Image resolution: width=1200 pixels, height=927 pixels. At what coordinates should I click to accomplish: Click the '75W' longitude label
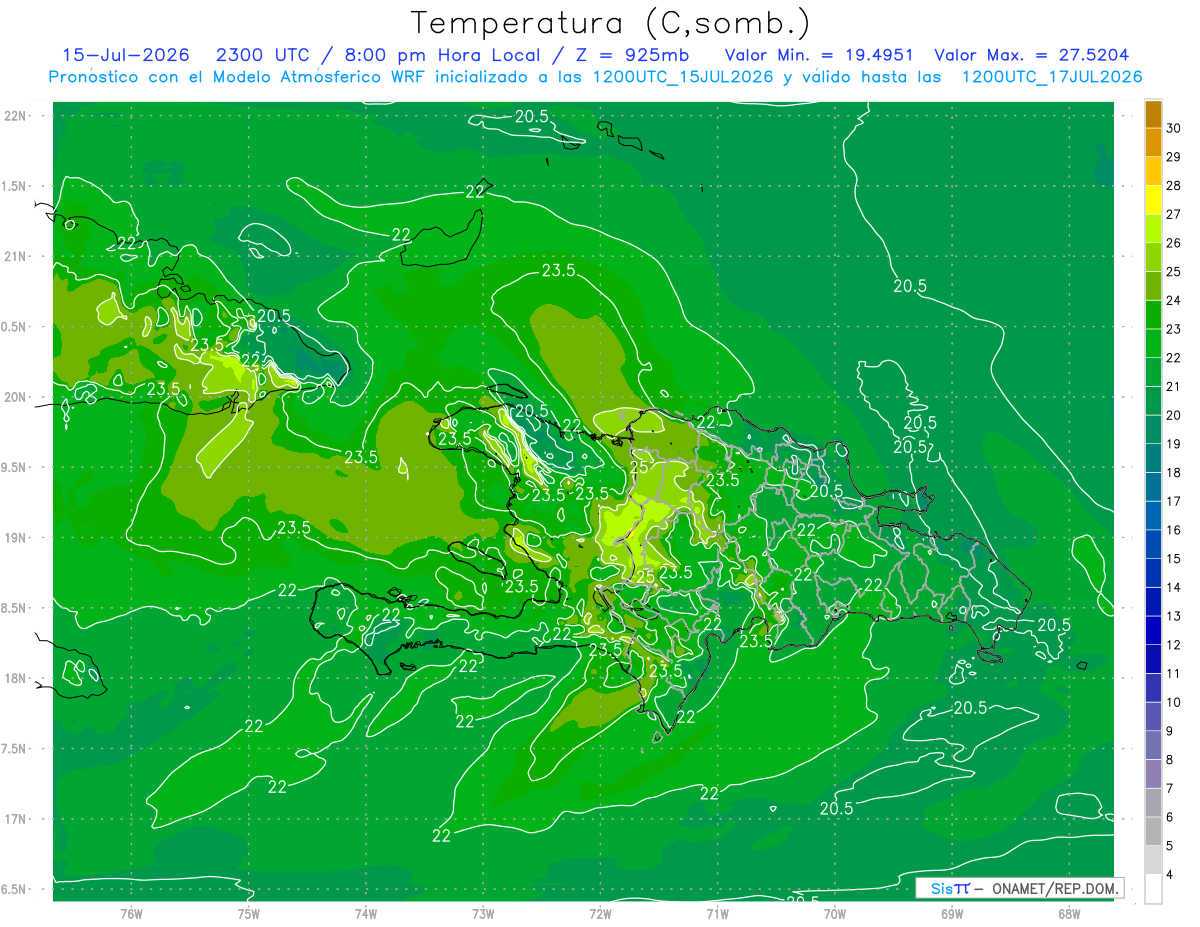[248, 913]
